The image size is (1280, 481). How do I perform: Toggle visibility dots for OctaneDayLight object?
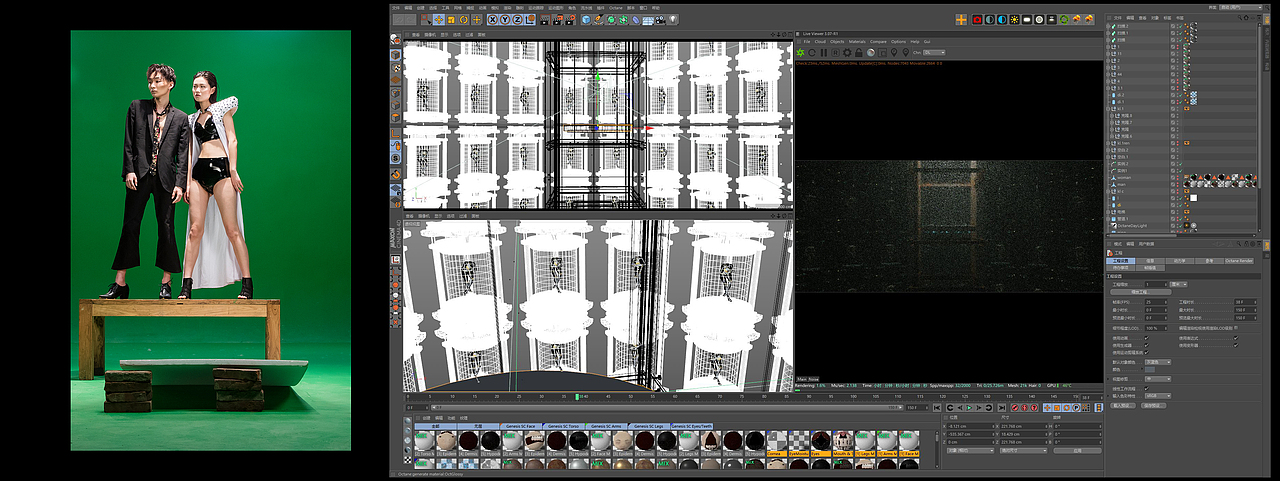1178,226
